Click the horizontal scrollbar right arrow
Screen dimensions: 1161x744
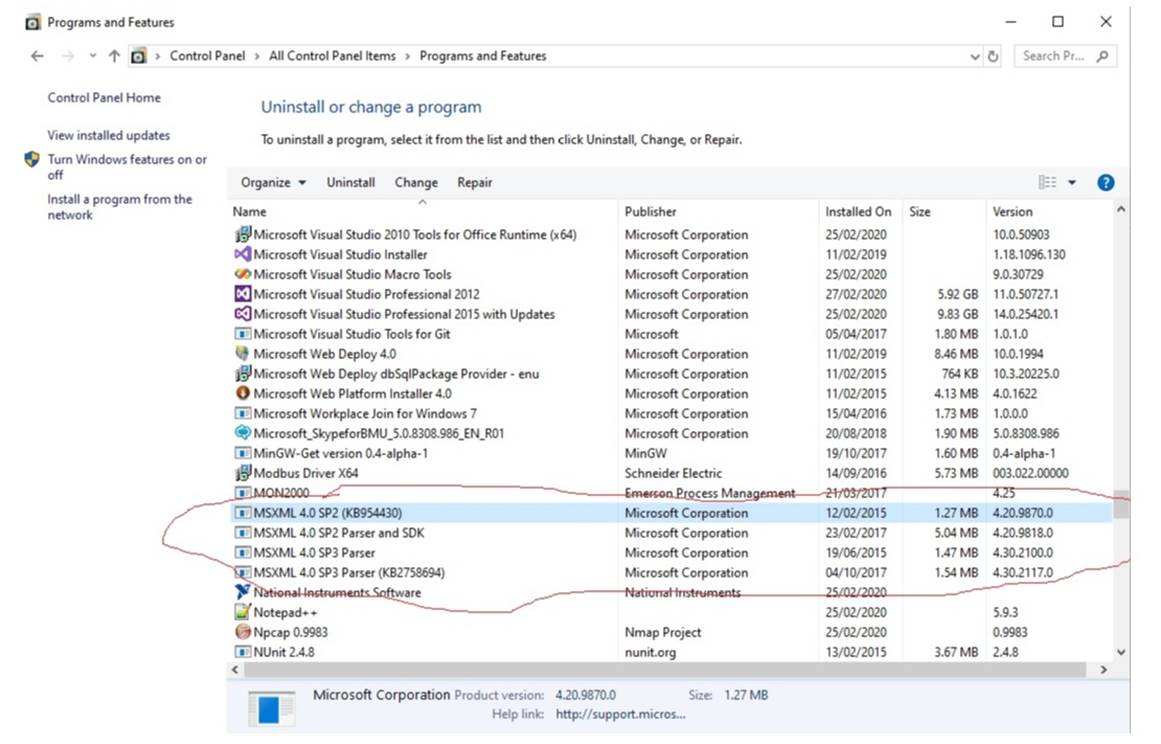click(x=1103, y=670)
